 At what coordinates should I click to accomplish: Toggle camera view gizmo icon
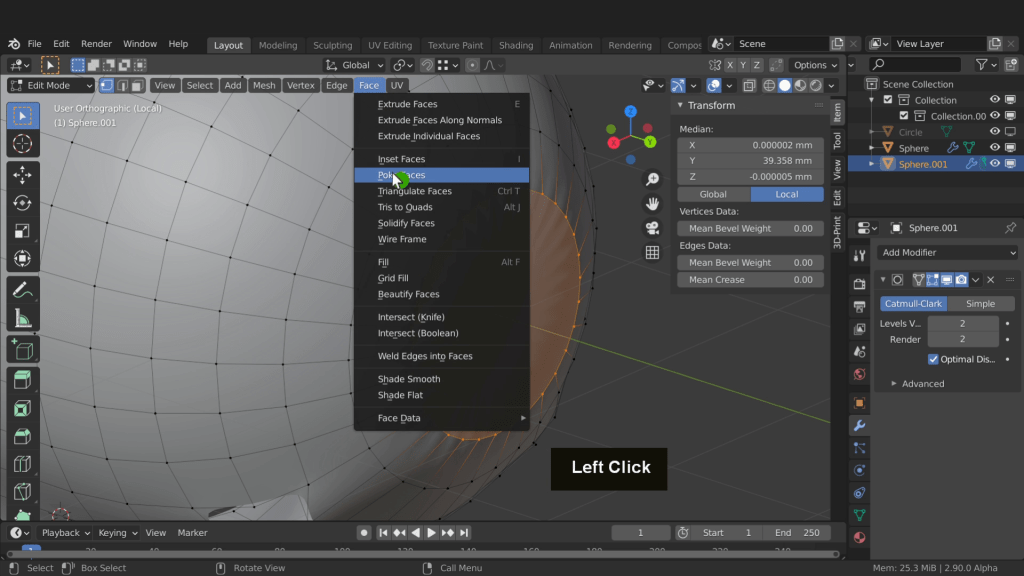[652, 228]
